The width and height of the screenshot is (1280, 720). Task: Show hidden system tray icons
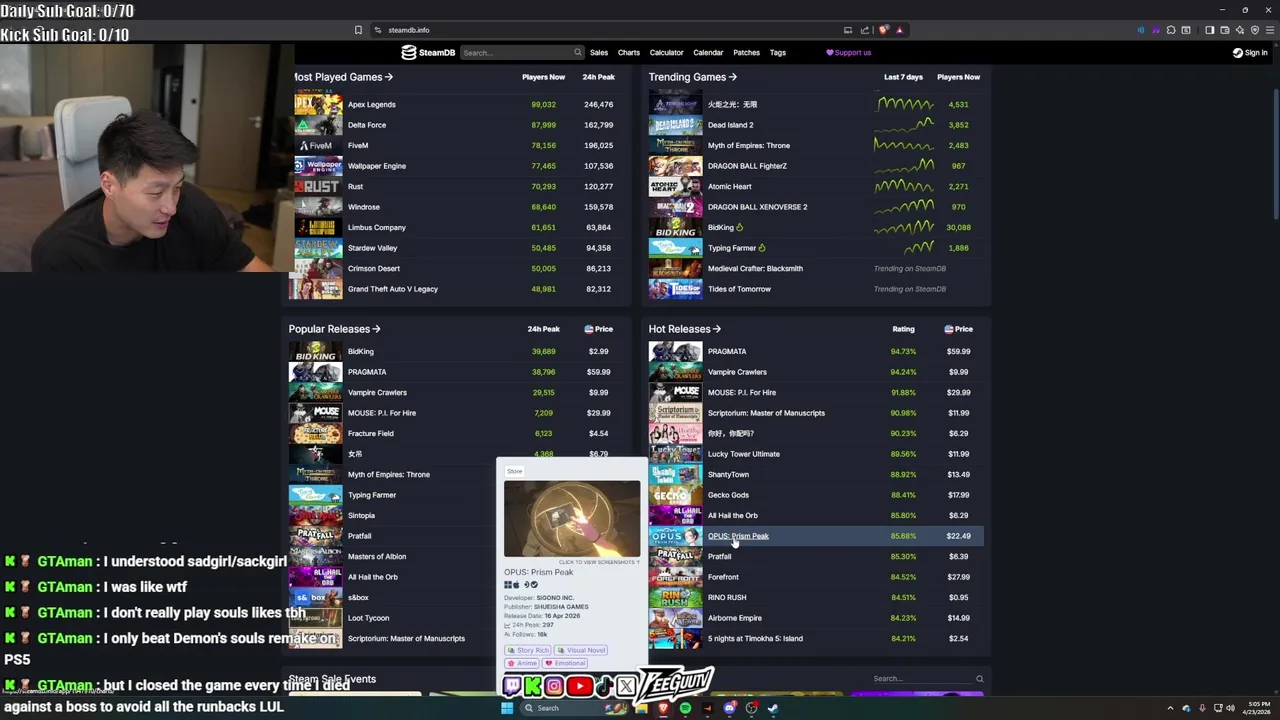pos(1170,708)
